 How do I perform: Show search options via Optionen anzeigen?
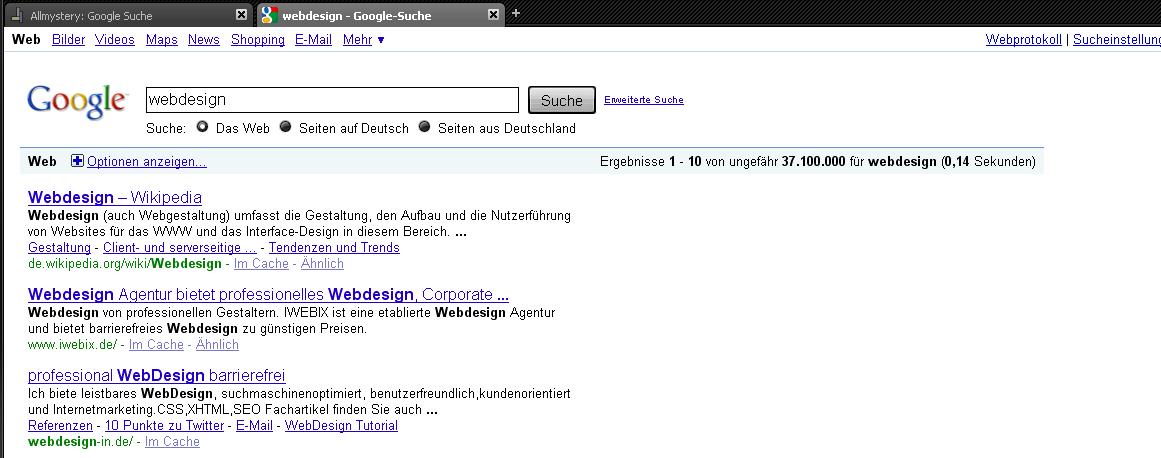coord(147,161)
